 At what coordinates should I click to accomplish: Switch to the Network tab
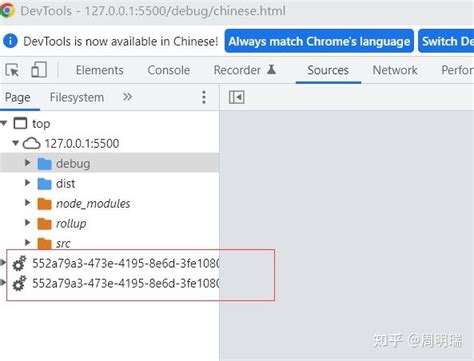pos(395,70)
